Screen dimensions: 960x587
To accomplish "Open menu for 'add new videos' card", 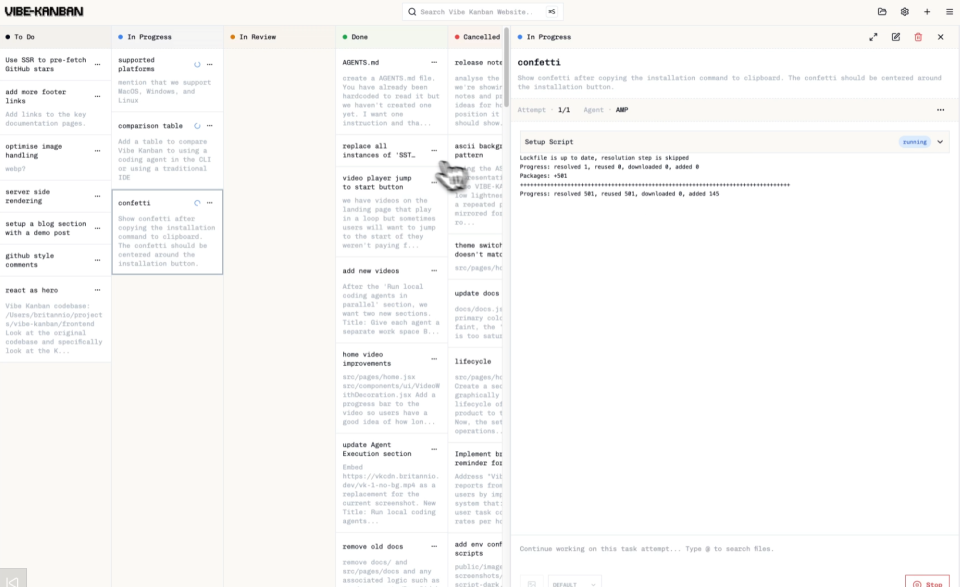I will (434, 271).
